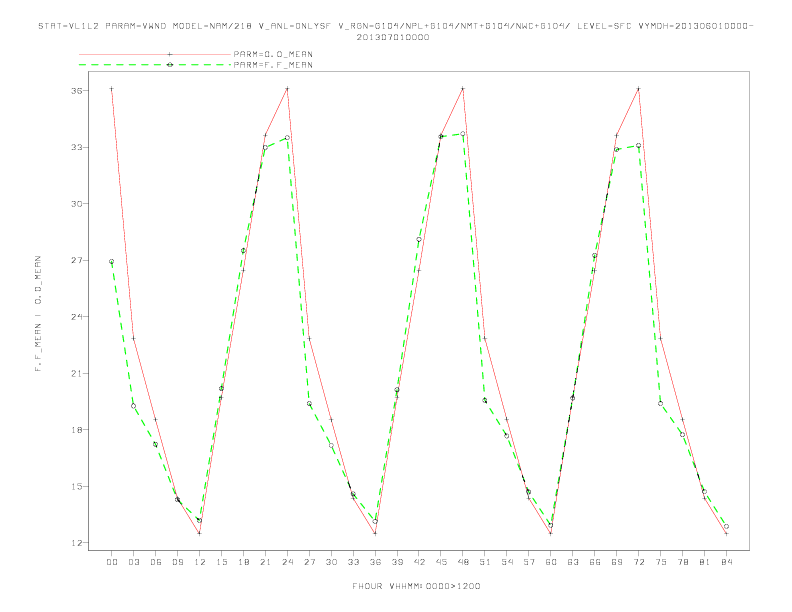
Task: Click x-axis tick label 69
Action: (617, 562)
